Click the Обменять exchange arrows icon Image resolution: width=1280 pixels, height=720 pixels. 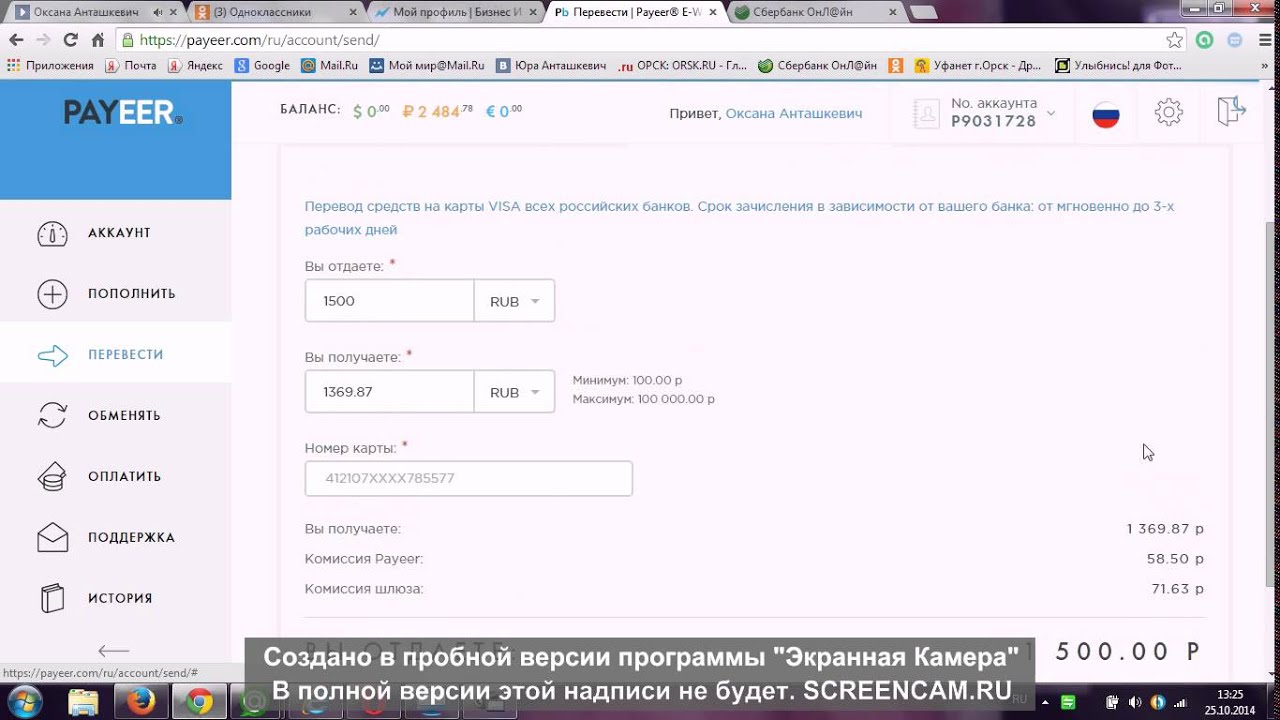click(52, 416)
